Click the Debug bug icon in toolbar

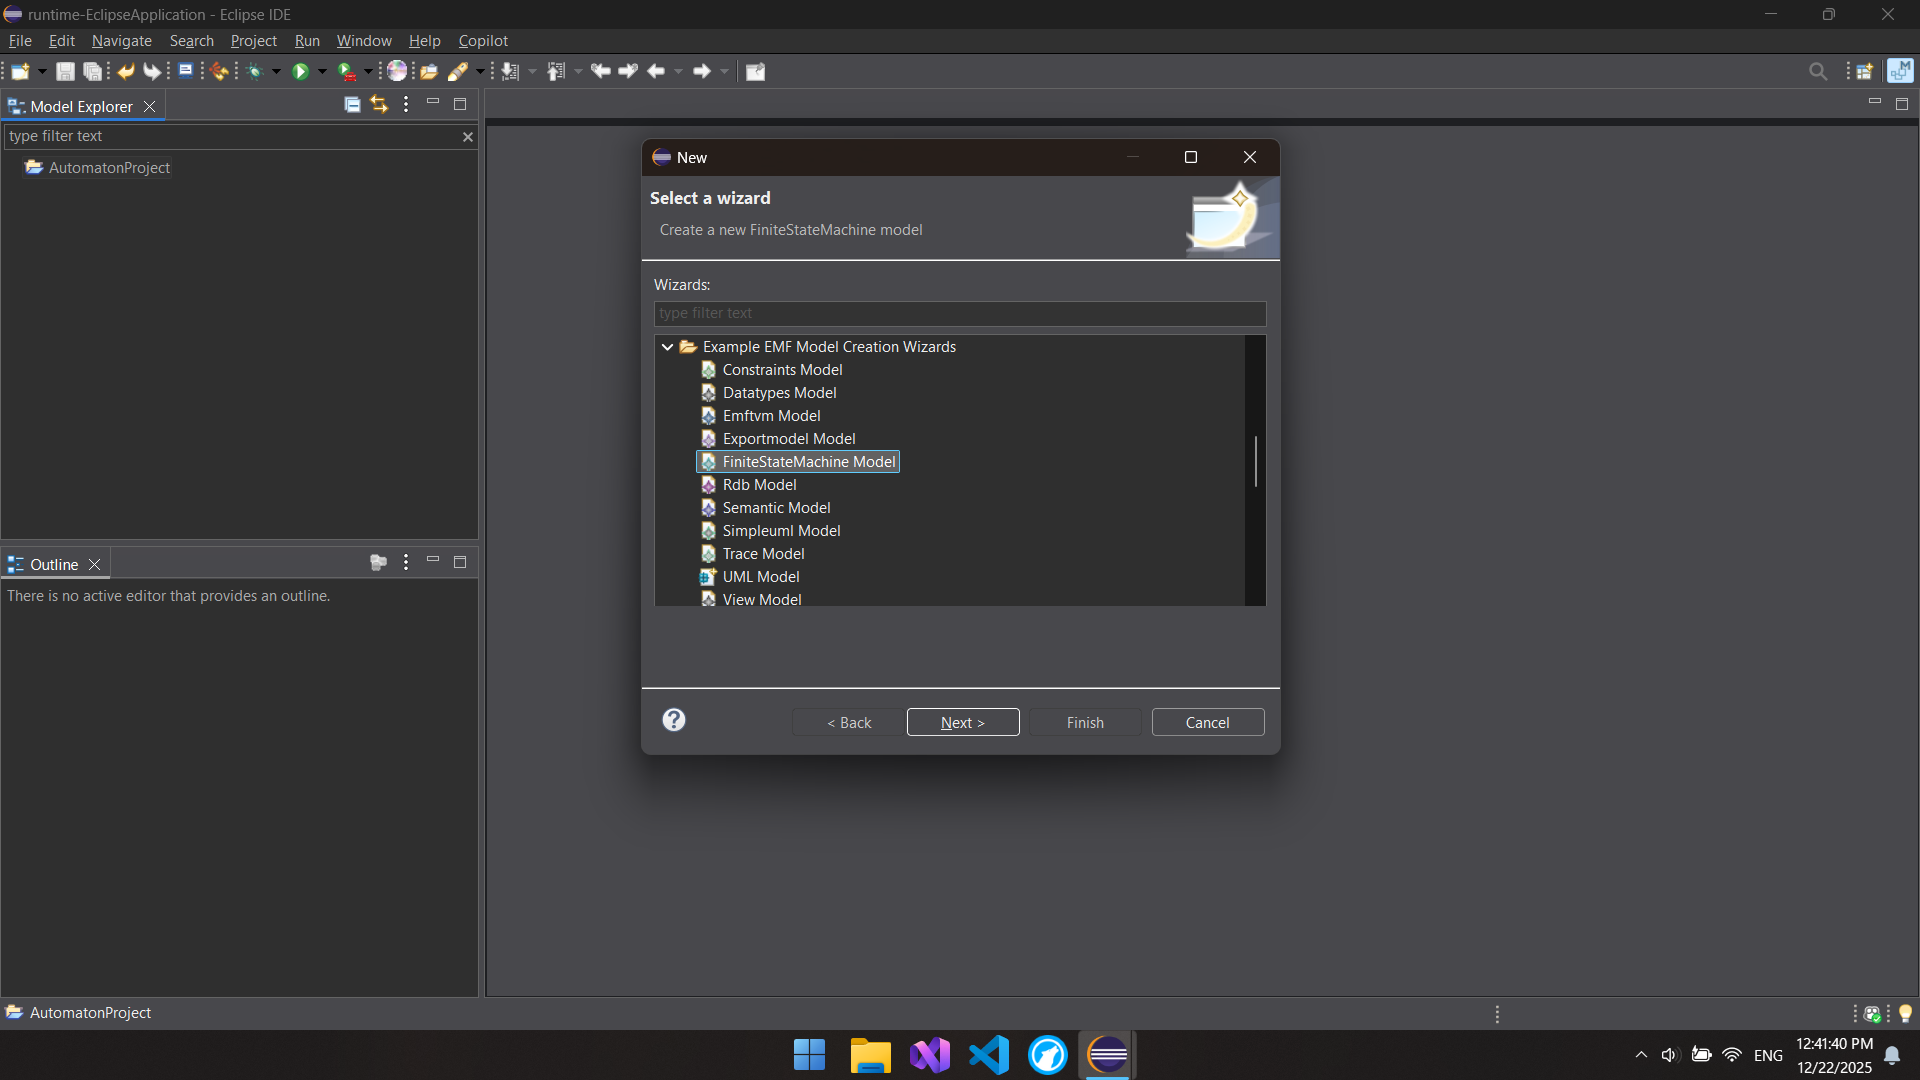coord(255,71)
